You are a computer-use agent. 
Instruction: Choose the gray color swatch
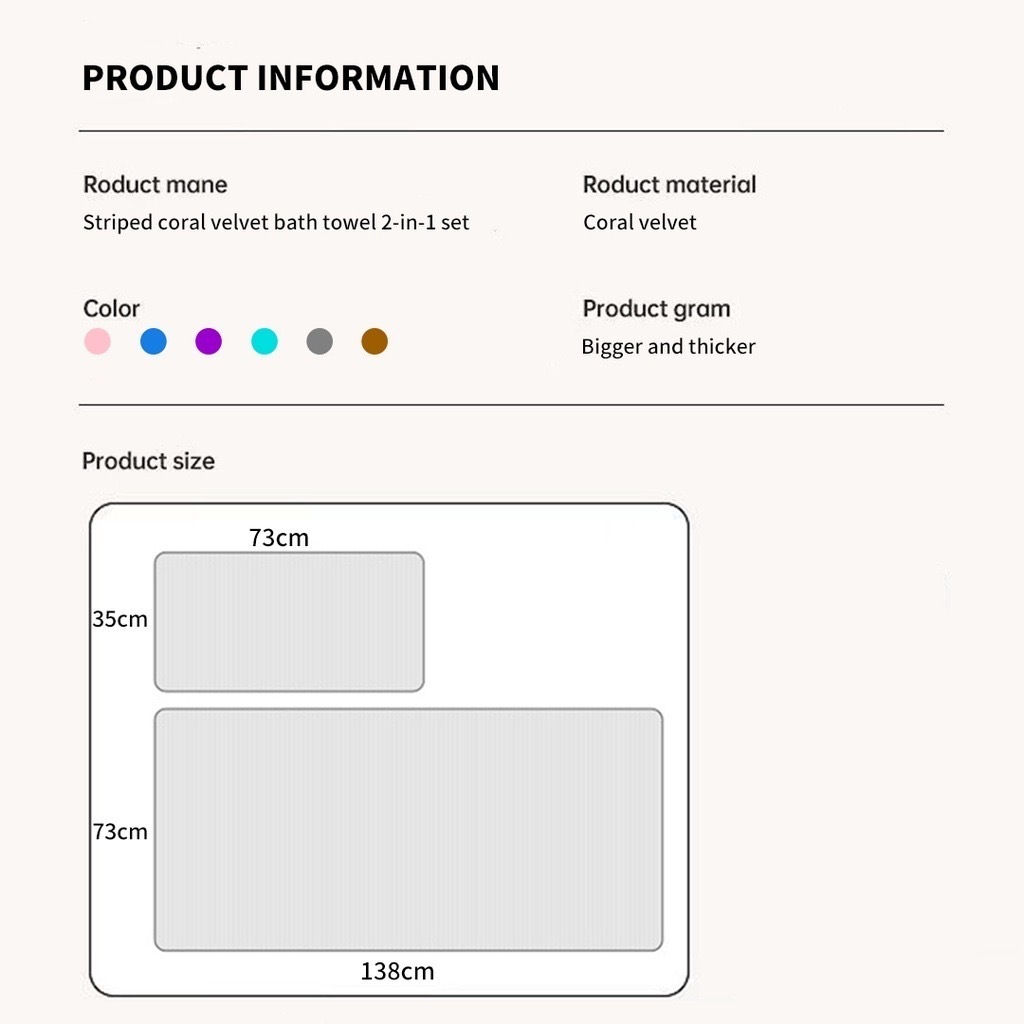pyautogui.click(x=319, y=342)
